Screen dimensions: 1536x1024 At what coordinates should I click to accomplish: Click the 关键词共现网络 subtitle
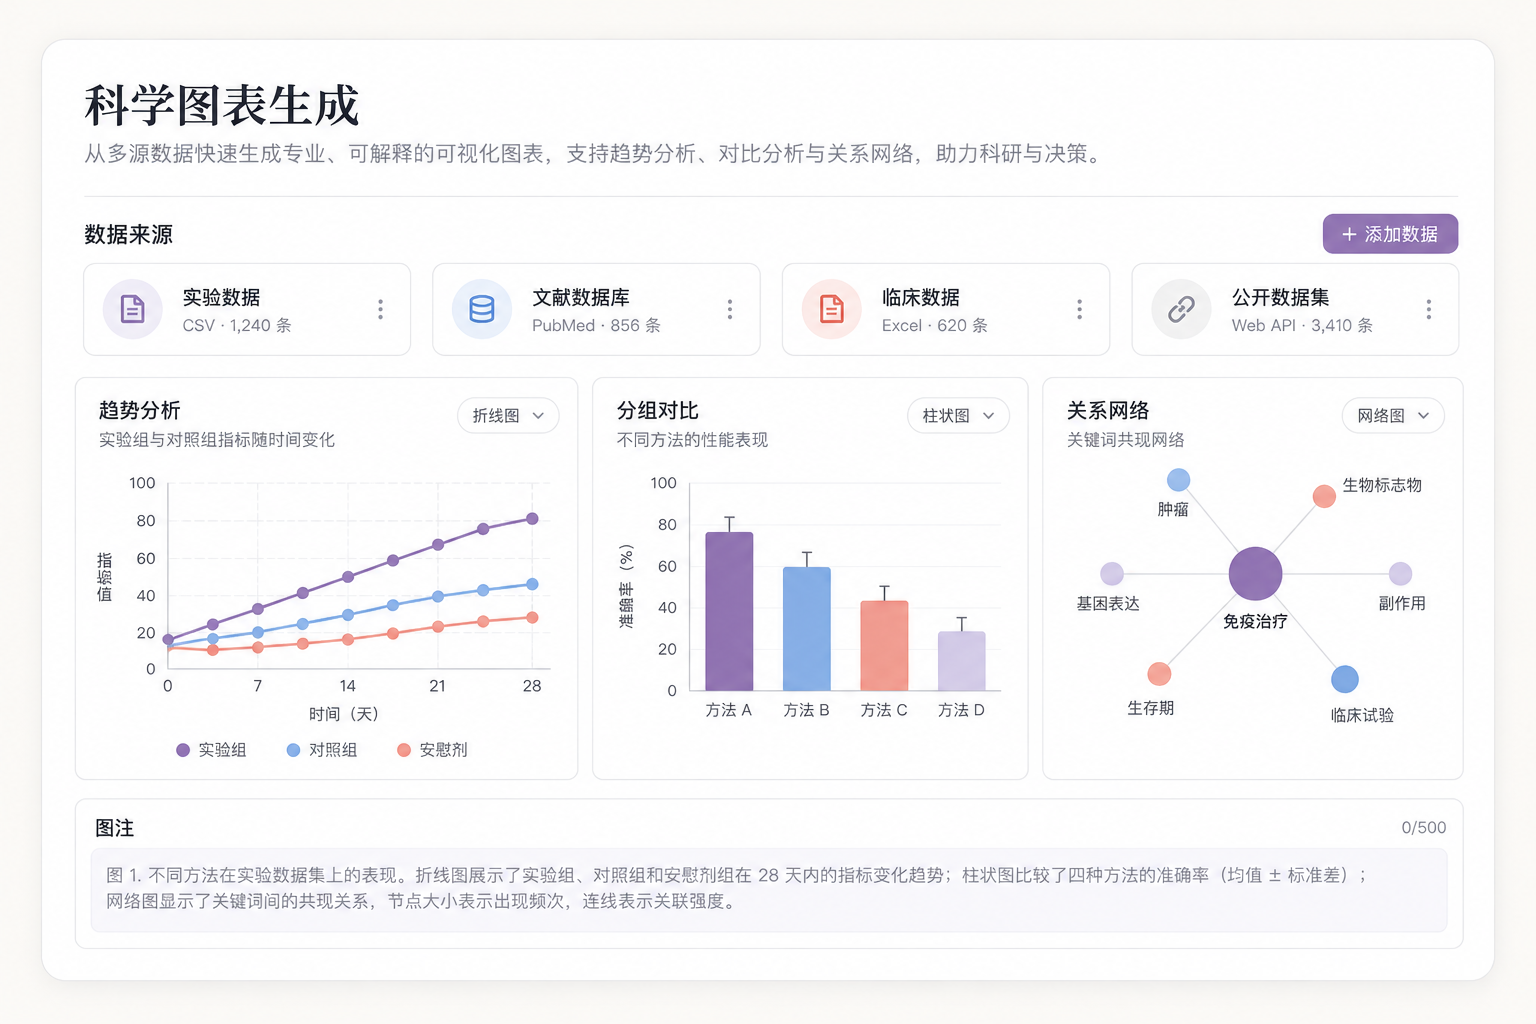point(1126,440)
